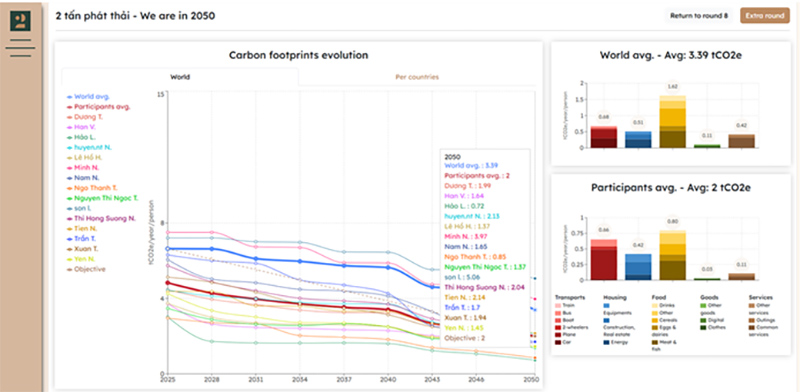Click the app logo icon in the sidebar

coord(21,20)
